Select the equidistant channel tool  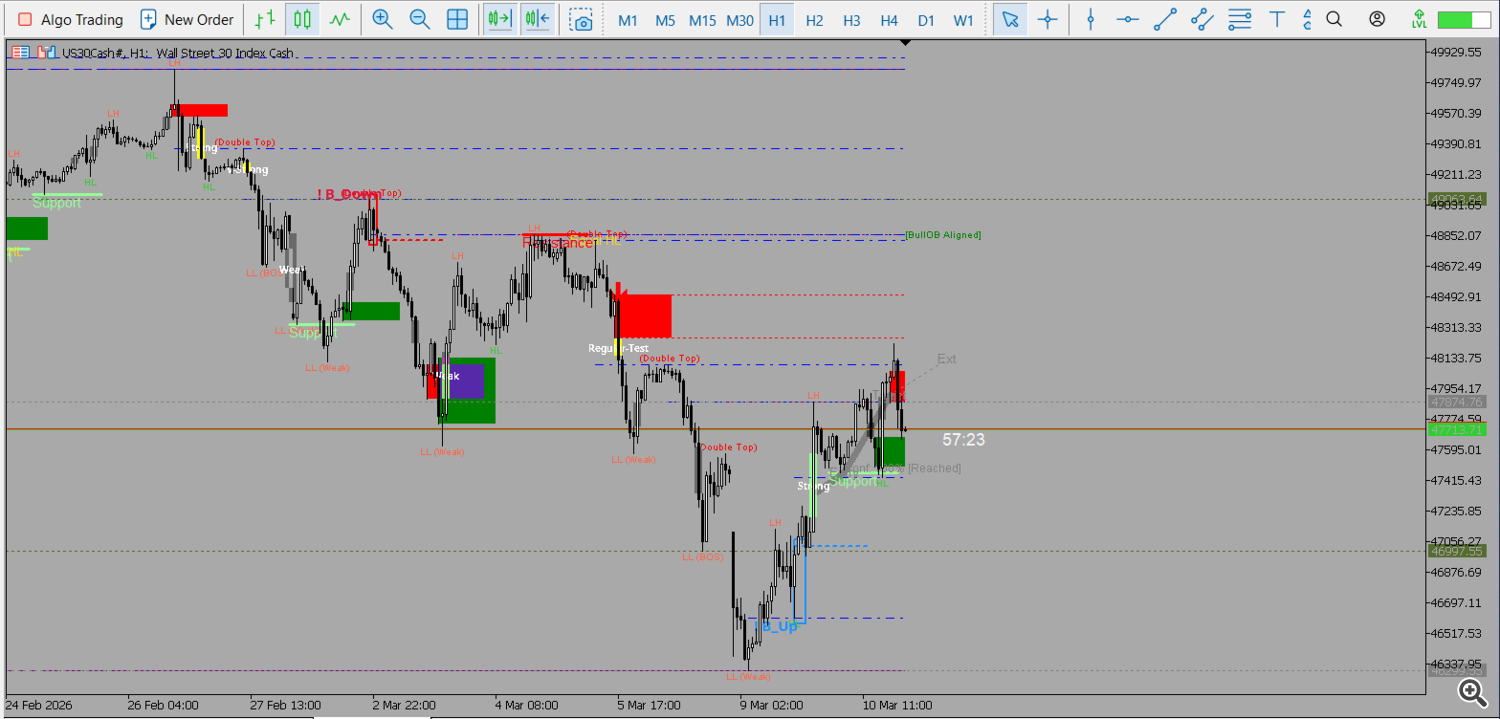tap(1203, 19)
